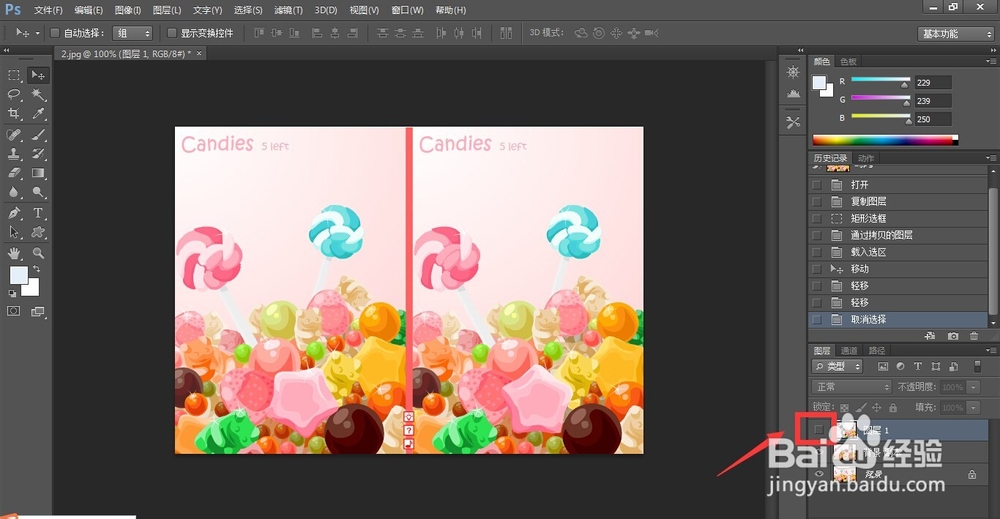Switch to the Swatches (色板) tab
The height and width of the screenshot is (519, 1000).
pyautogui.click(x=848, y=61)
